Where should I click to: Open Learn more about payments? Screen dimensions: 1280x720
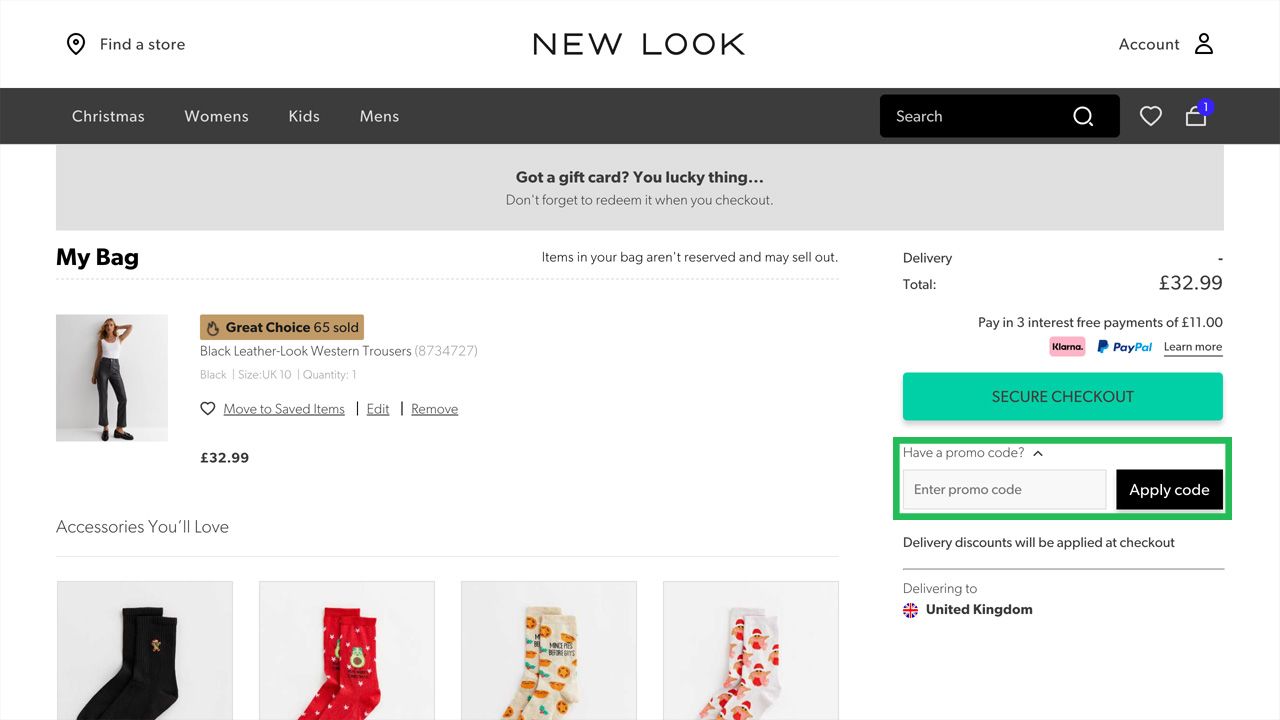1193,347
